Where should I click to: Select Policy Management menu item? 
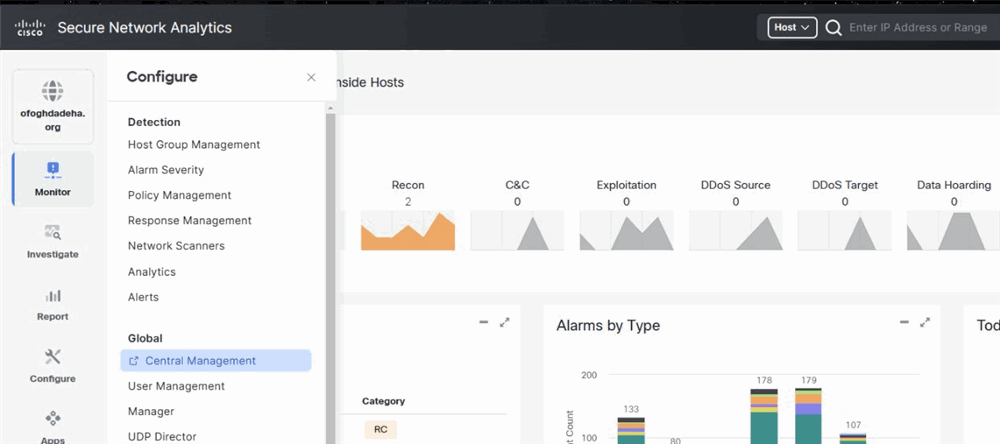179,195
